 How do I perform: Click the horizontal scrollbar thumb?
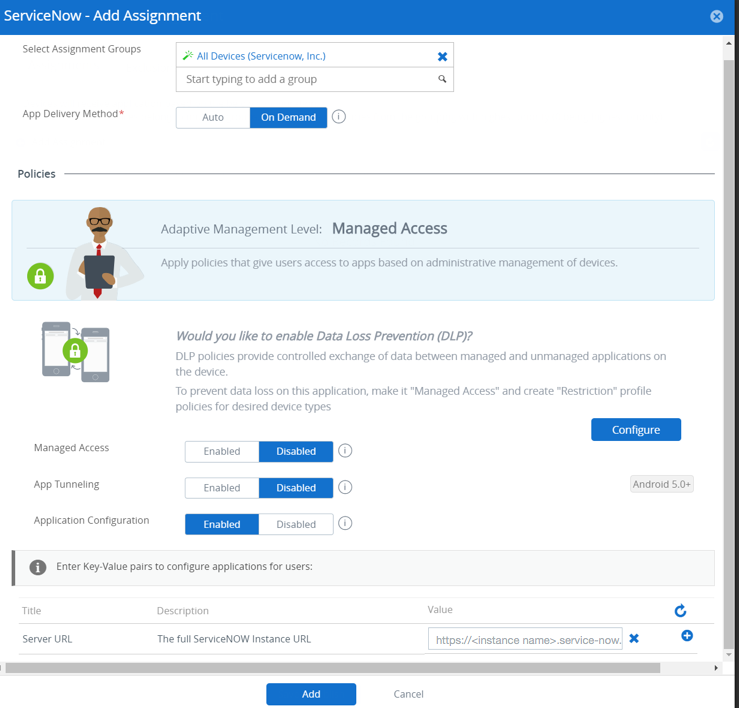pos(333,667)
